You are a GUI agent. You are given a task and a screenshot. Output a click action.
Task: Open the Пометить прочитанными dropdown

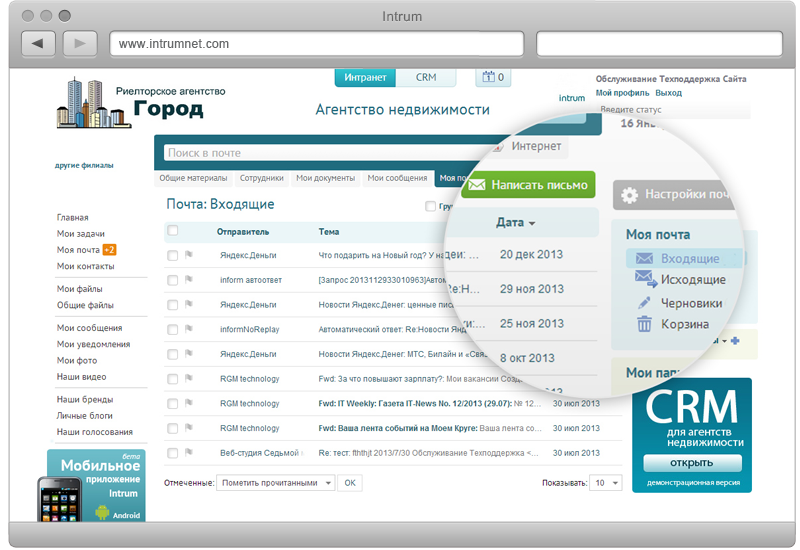pyautogui.click(x=276, y=483)
